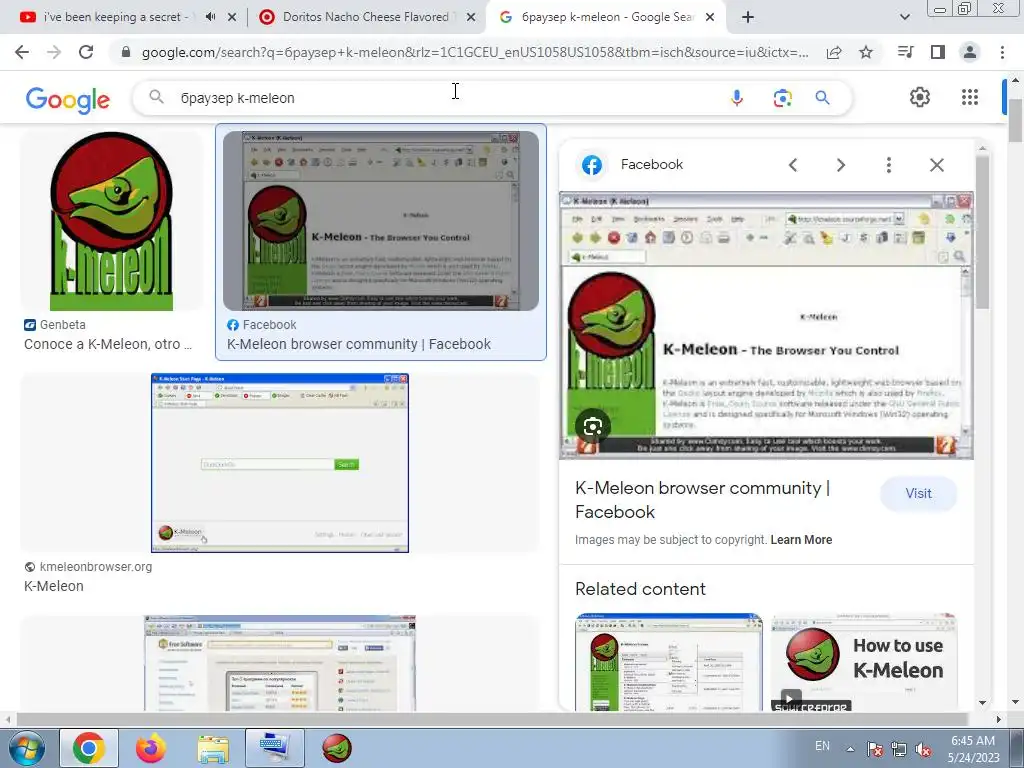Reload the current page

pos(86,52)
